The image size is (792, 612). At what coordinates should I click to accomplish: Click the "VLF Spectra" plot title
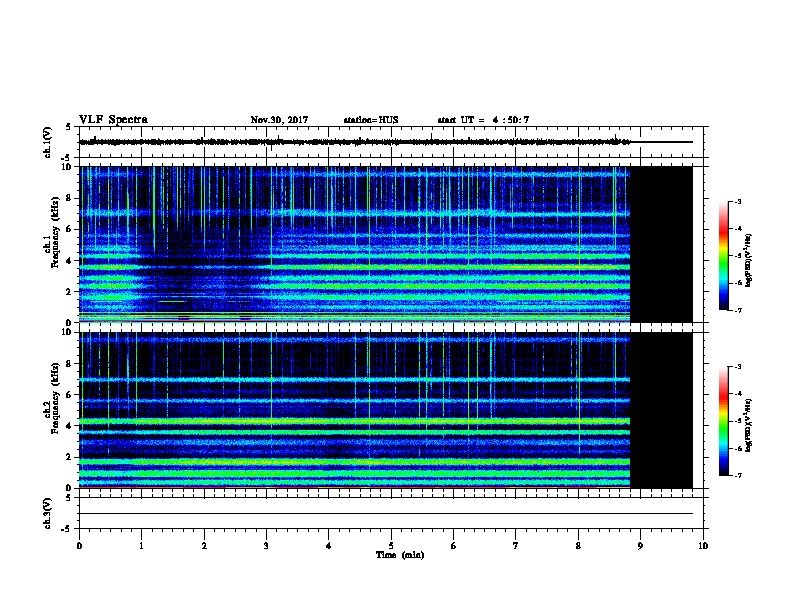point(113,120)
